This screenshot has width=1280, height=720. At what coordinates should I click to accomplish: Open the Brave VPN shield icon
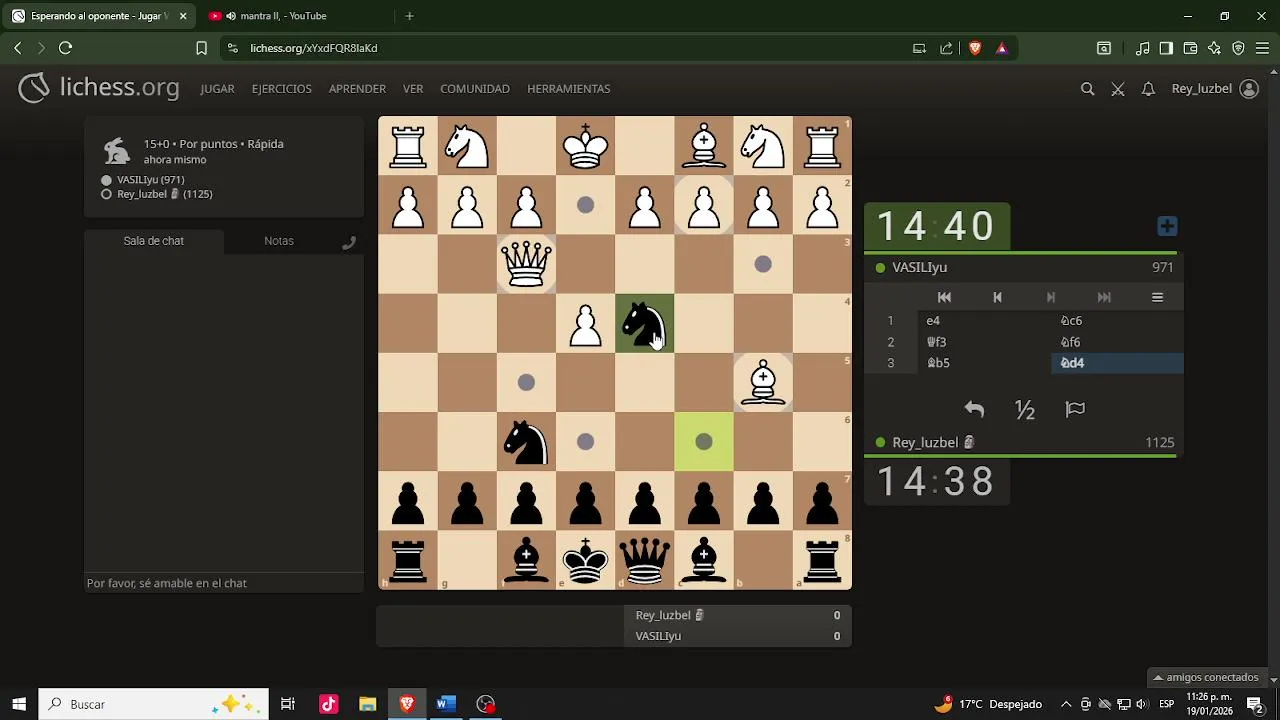[x=1238, y=48]
